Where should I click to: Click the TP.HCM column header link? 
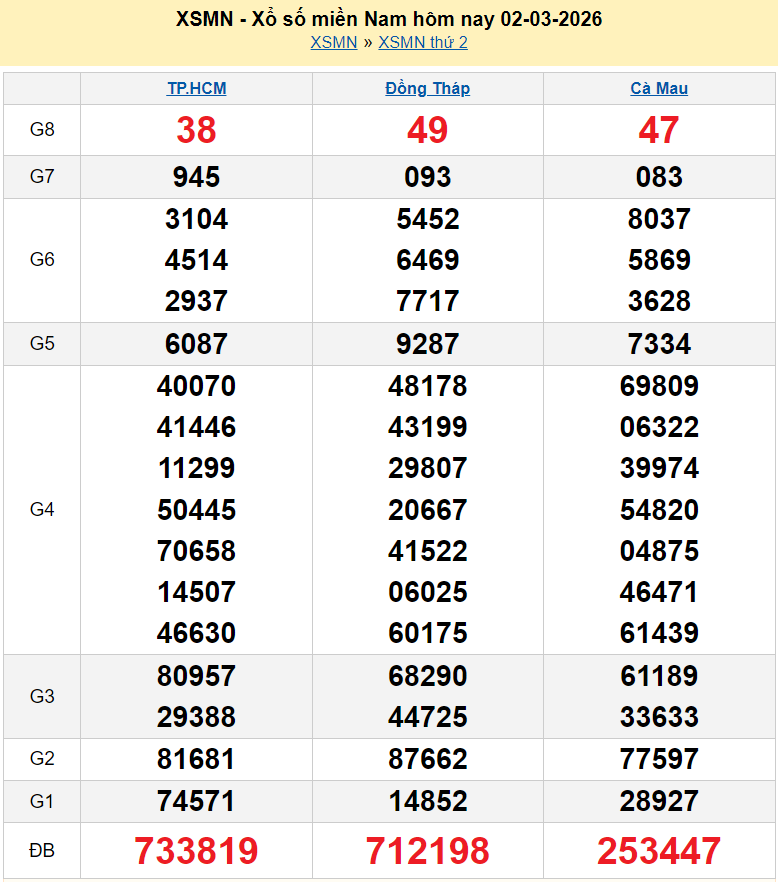point(196,88)
